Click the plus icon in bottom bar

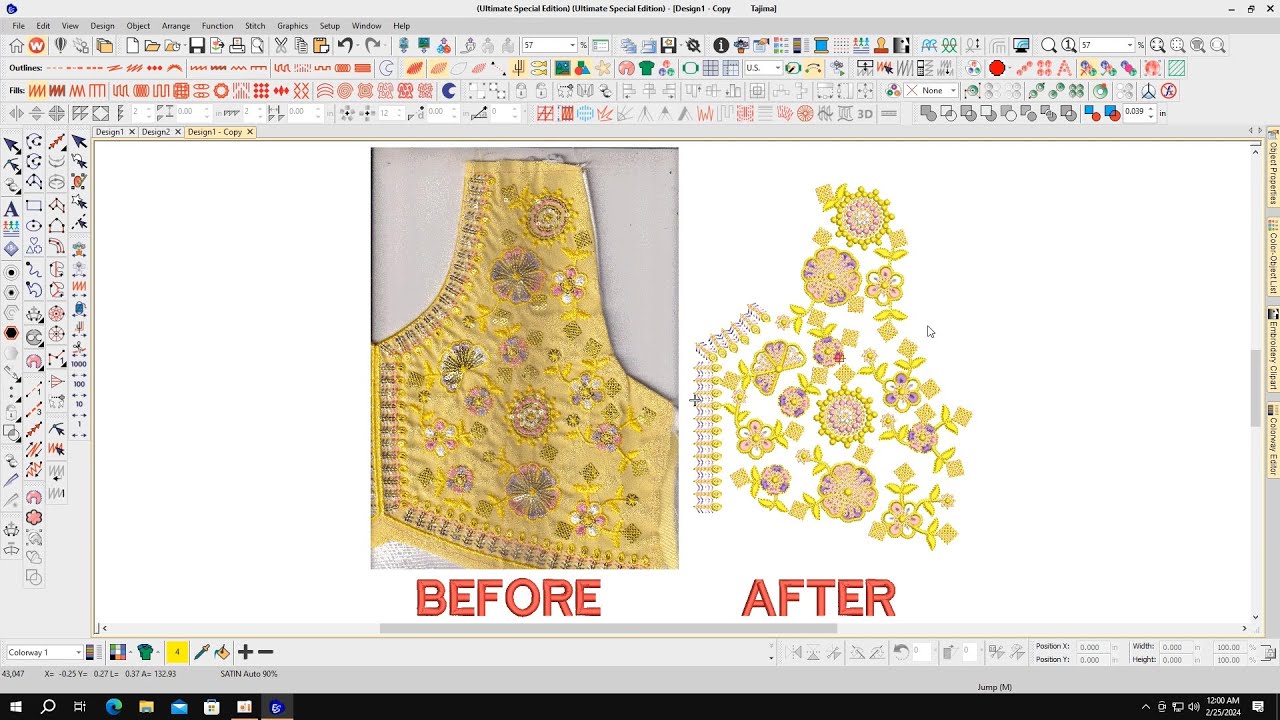(245, 652)
